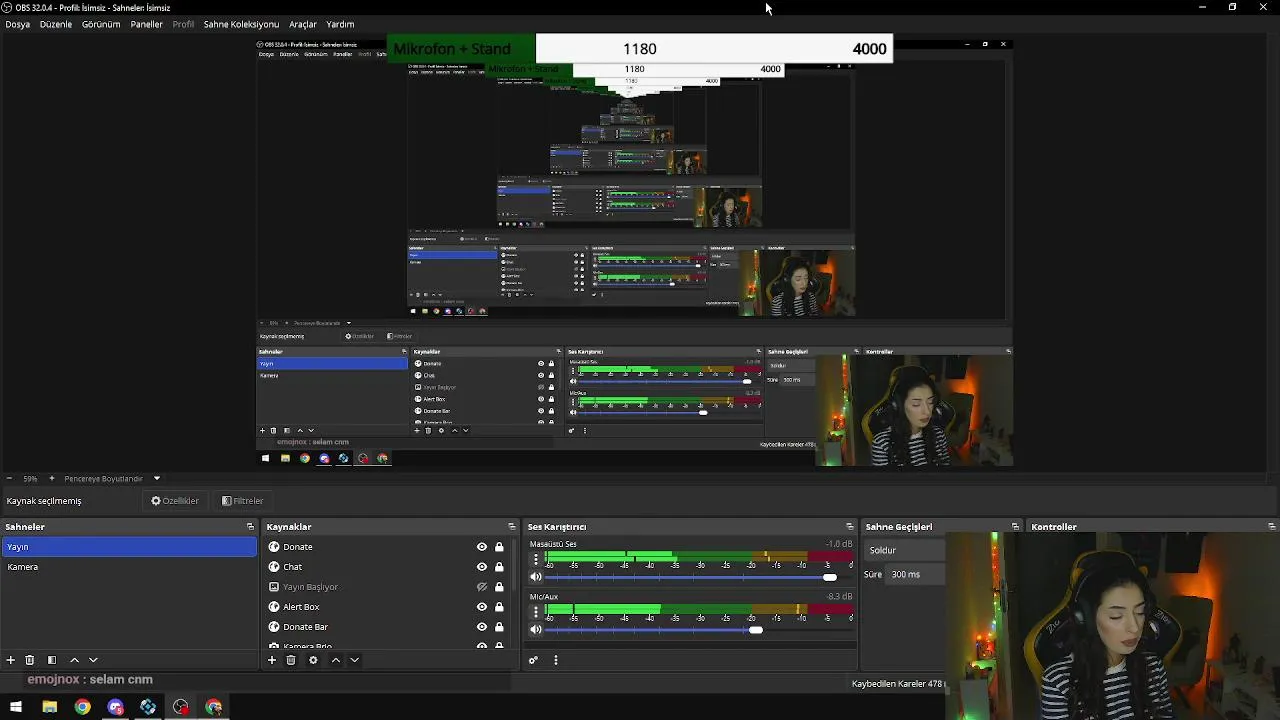This screenshot has width=1280, height=720.
Task: Click Kaybedilen Kareler status bar text
Action: (x=897, y=684)
